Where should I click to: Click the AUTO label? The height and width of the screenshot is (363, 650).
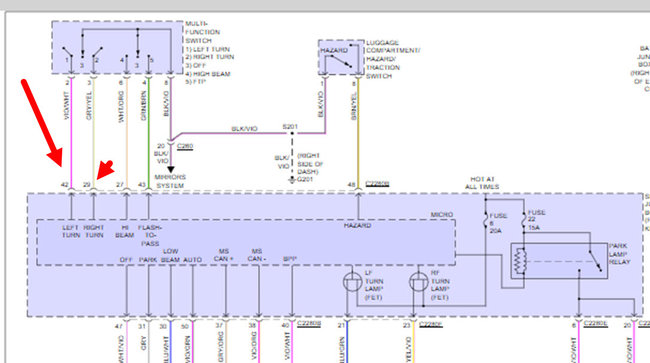pyautogui.click(x=192, y=260)
